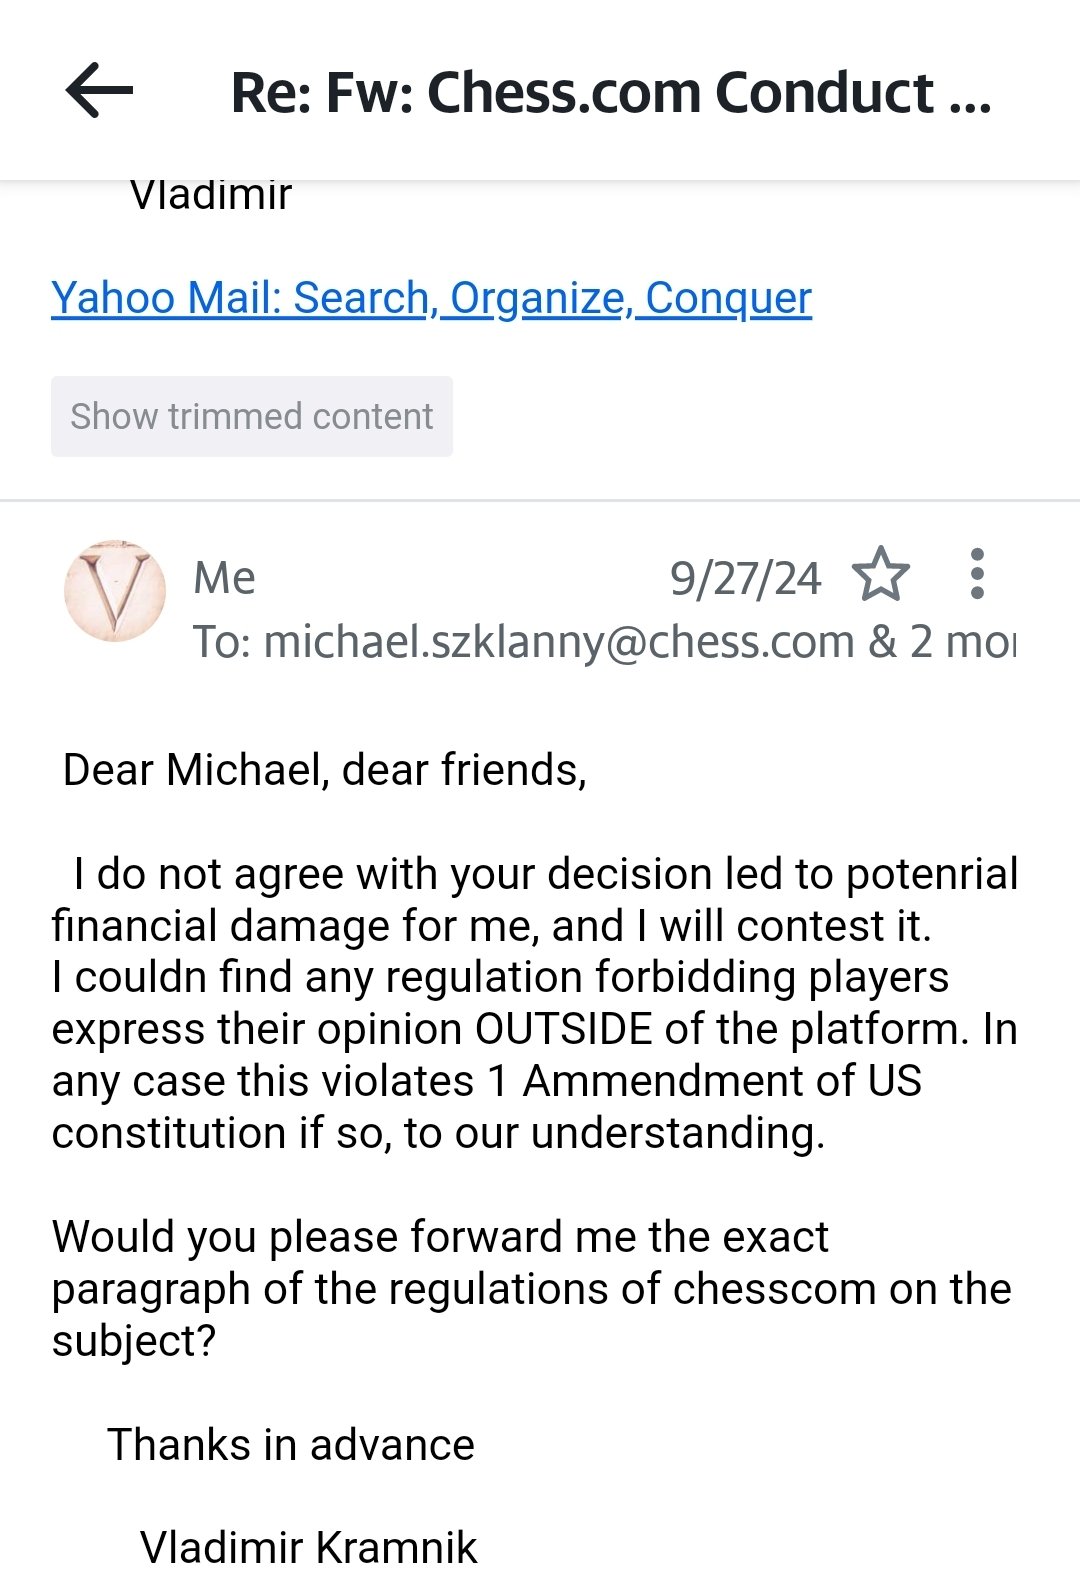
Task: Tap the back arrow icon
Action: tap(99, 91)
